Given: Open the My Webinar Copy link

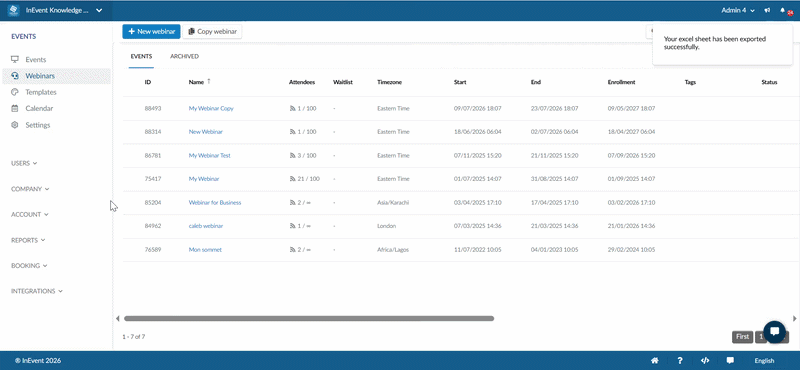Looking at the screenshot, I should (211, 109).
